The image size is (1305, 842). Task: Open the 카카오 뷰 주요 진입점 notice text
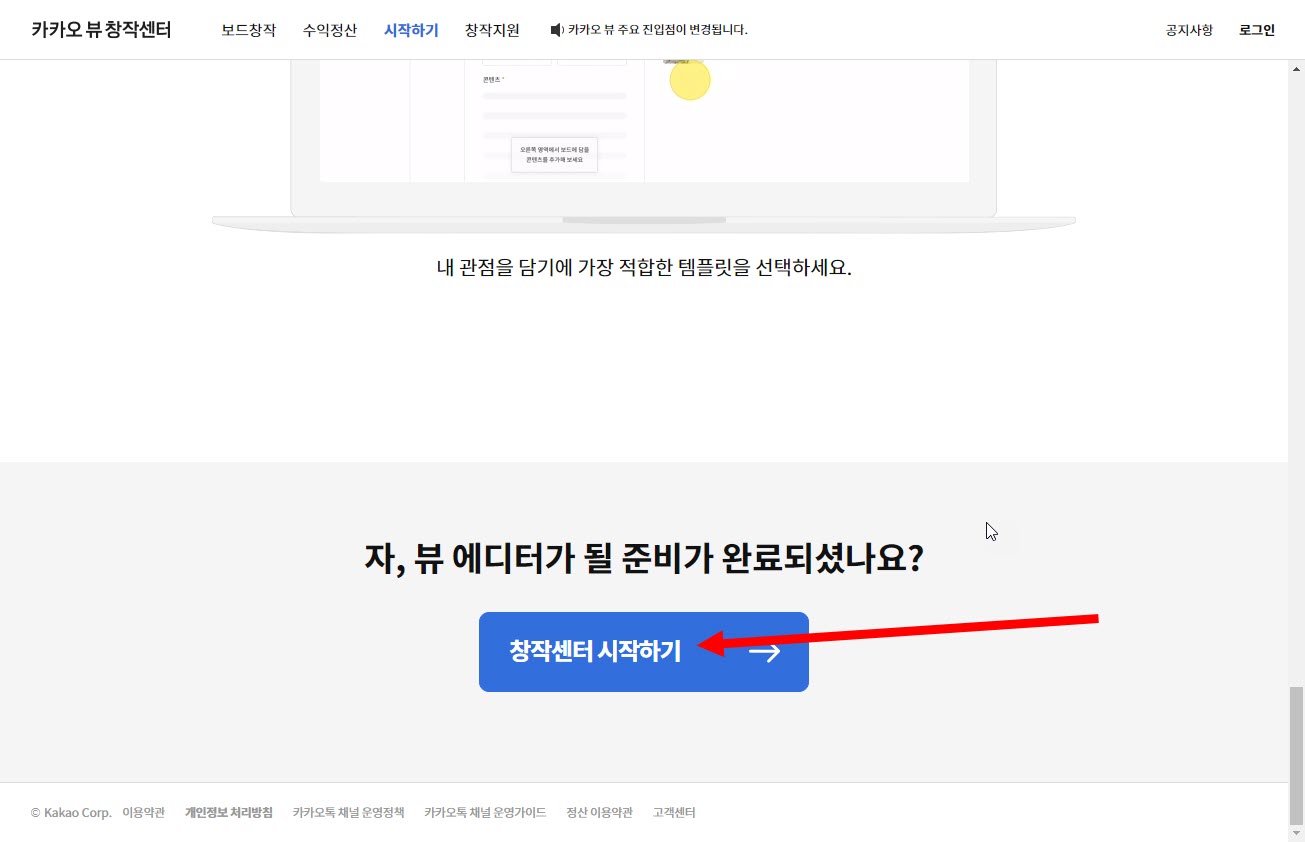pos(658,30)
